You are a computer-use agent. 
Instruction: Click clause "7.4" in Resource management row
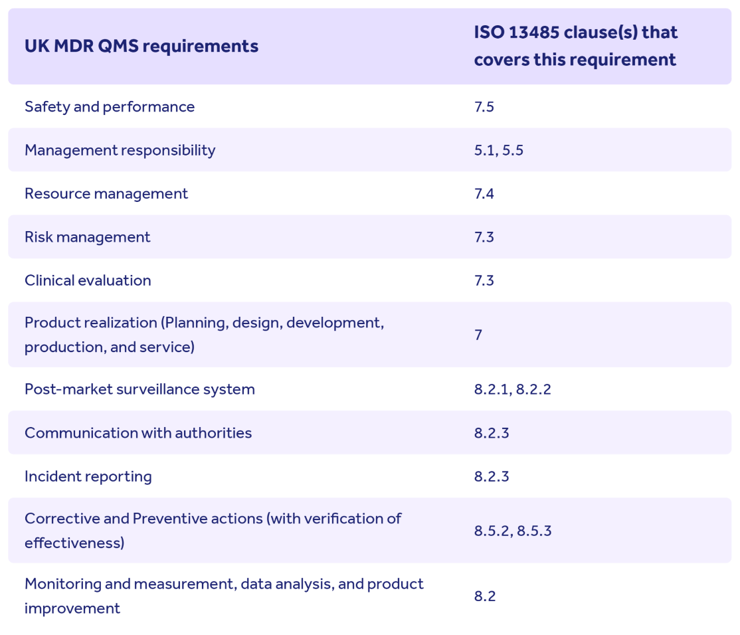[484, 194]
